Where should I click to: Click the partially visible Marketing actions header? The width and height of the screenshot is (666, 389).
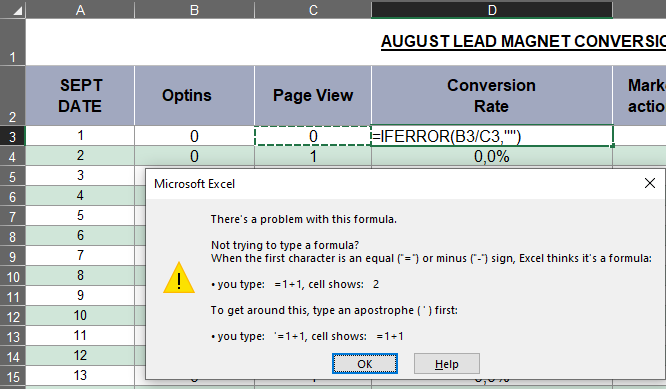point(640,96)
